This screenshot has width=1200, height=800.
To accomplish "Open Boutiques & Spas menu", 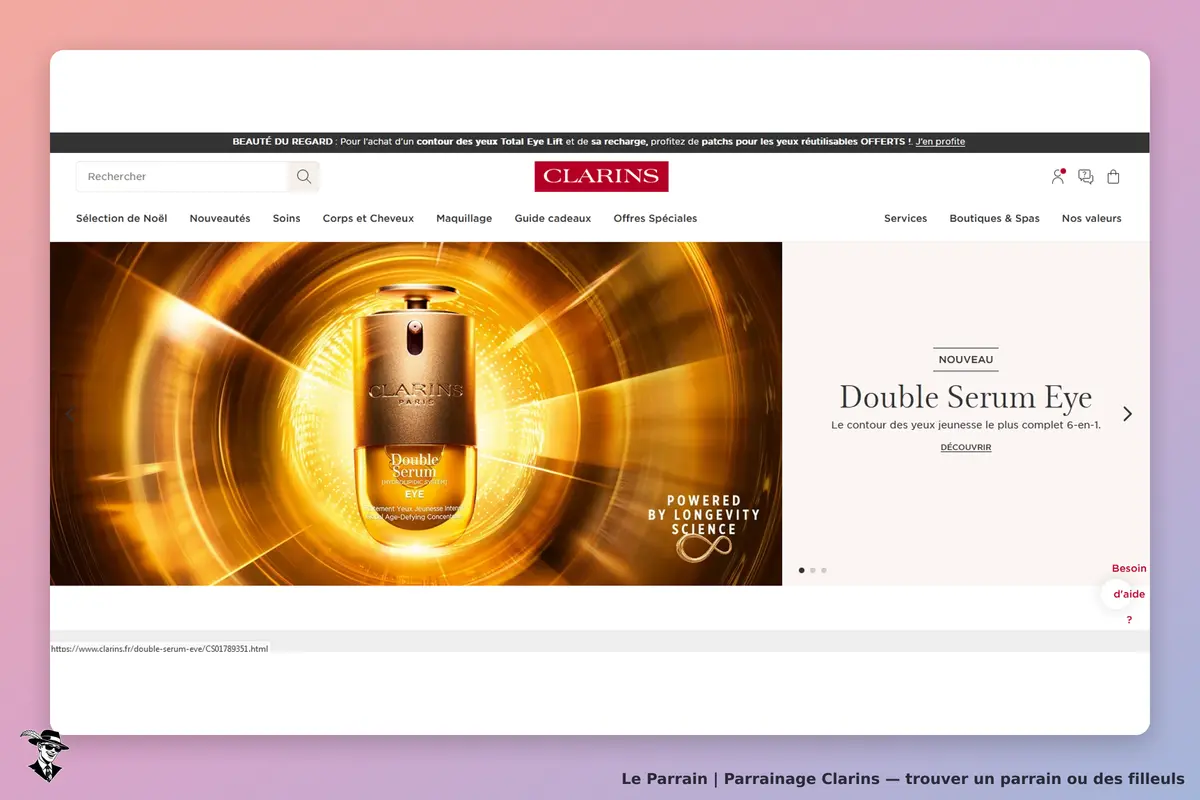I will [994, 218].
